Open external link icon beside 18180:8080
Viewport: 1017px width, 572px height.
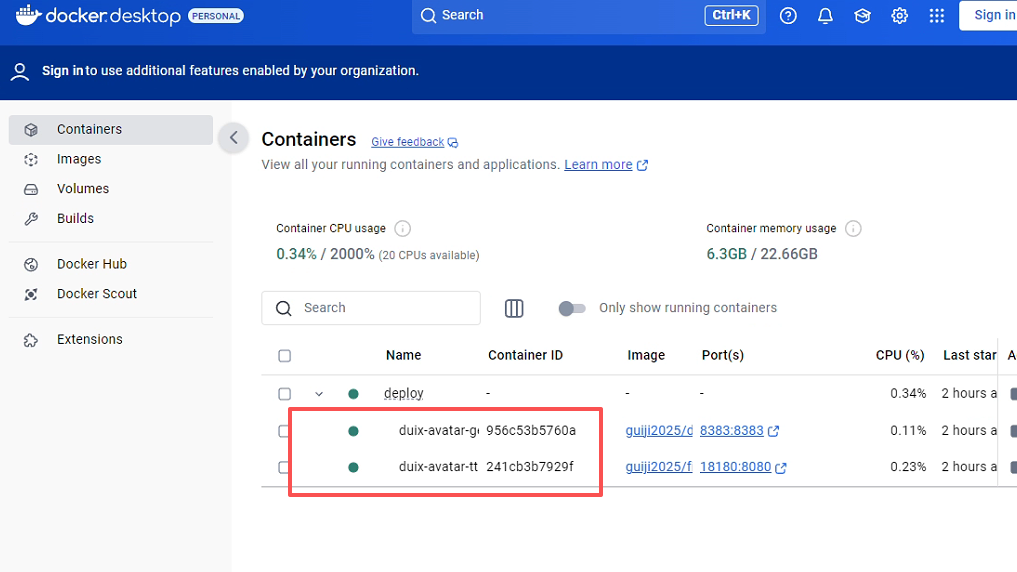(x=781, y=468)
